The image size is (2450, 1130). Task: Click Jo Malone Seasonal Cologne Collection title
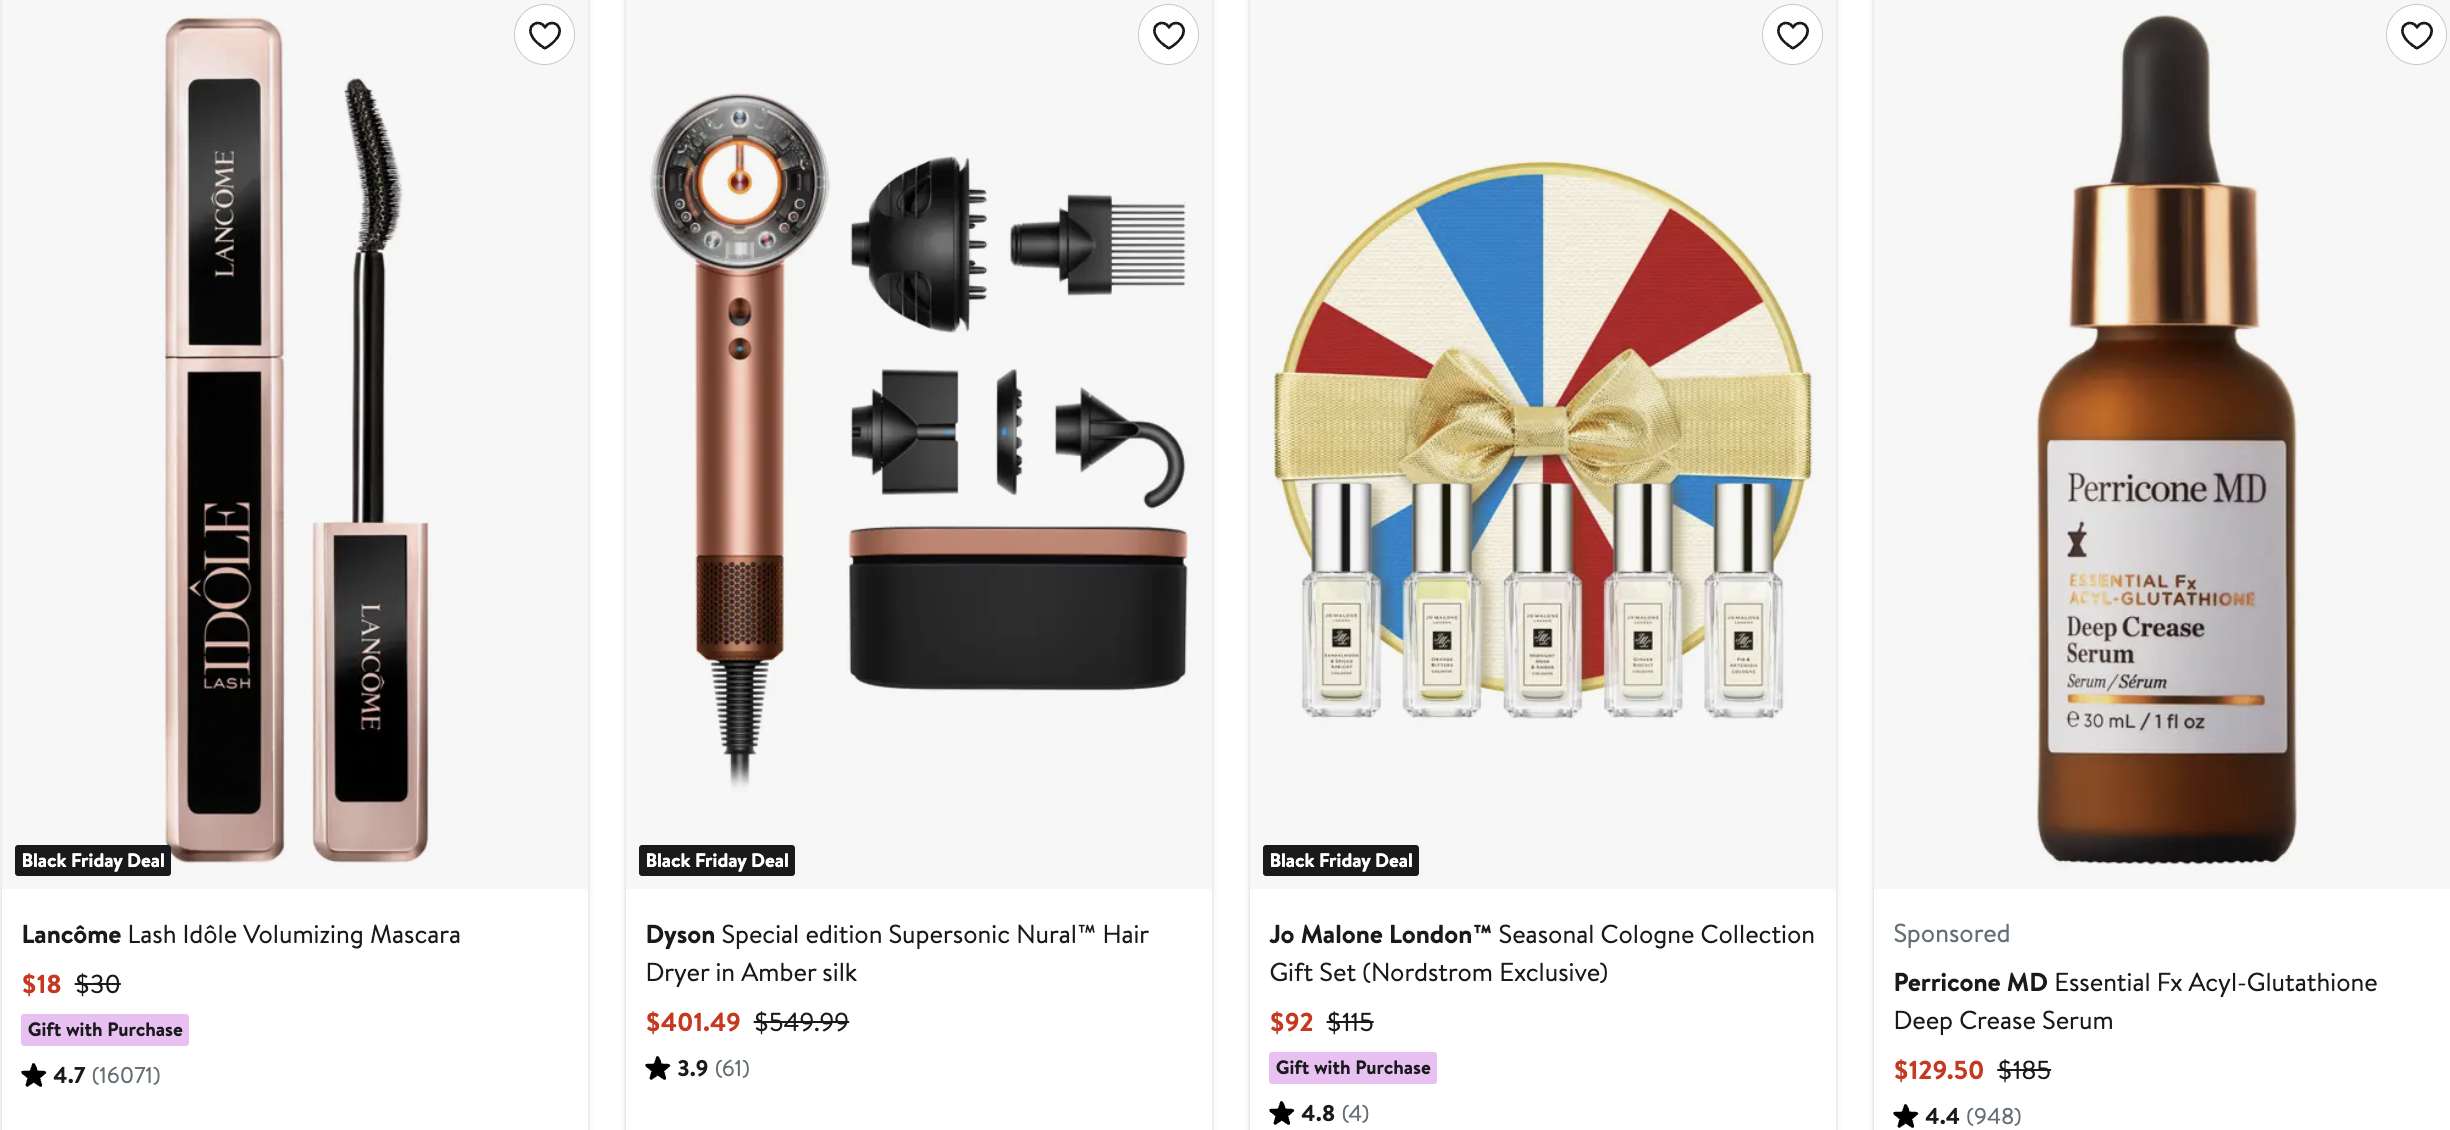coord(1541,953)
